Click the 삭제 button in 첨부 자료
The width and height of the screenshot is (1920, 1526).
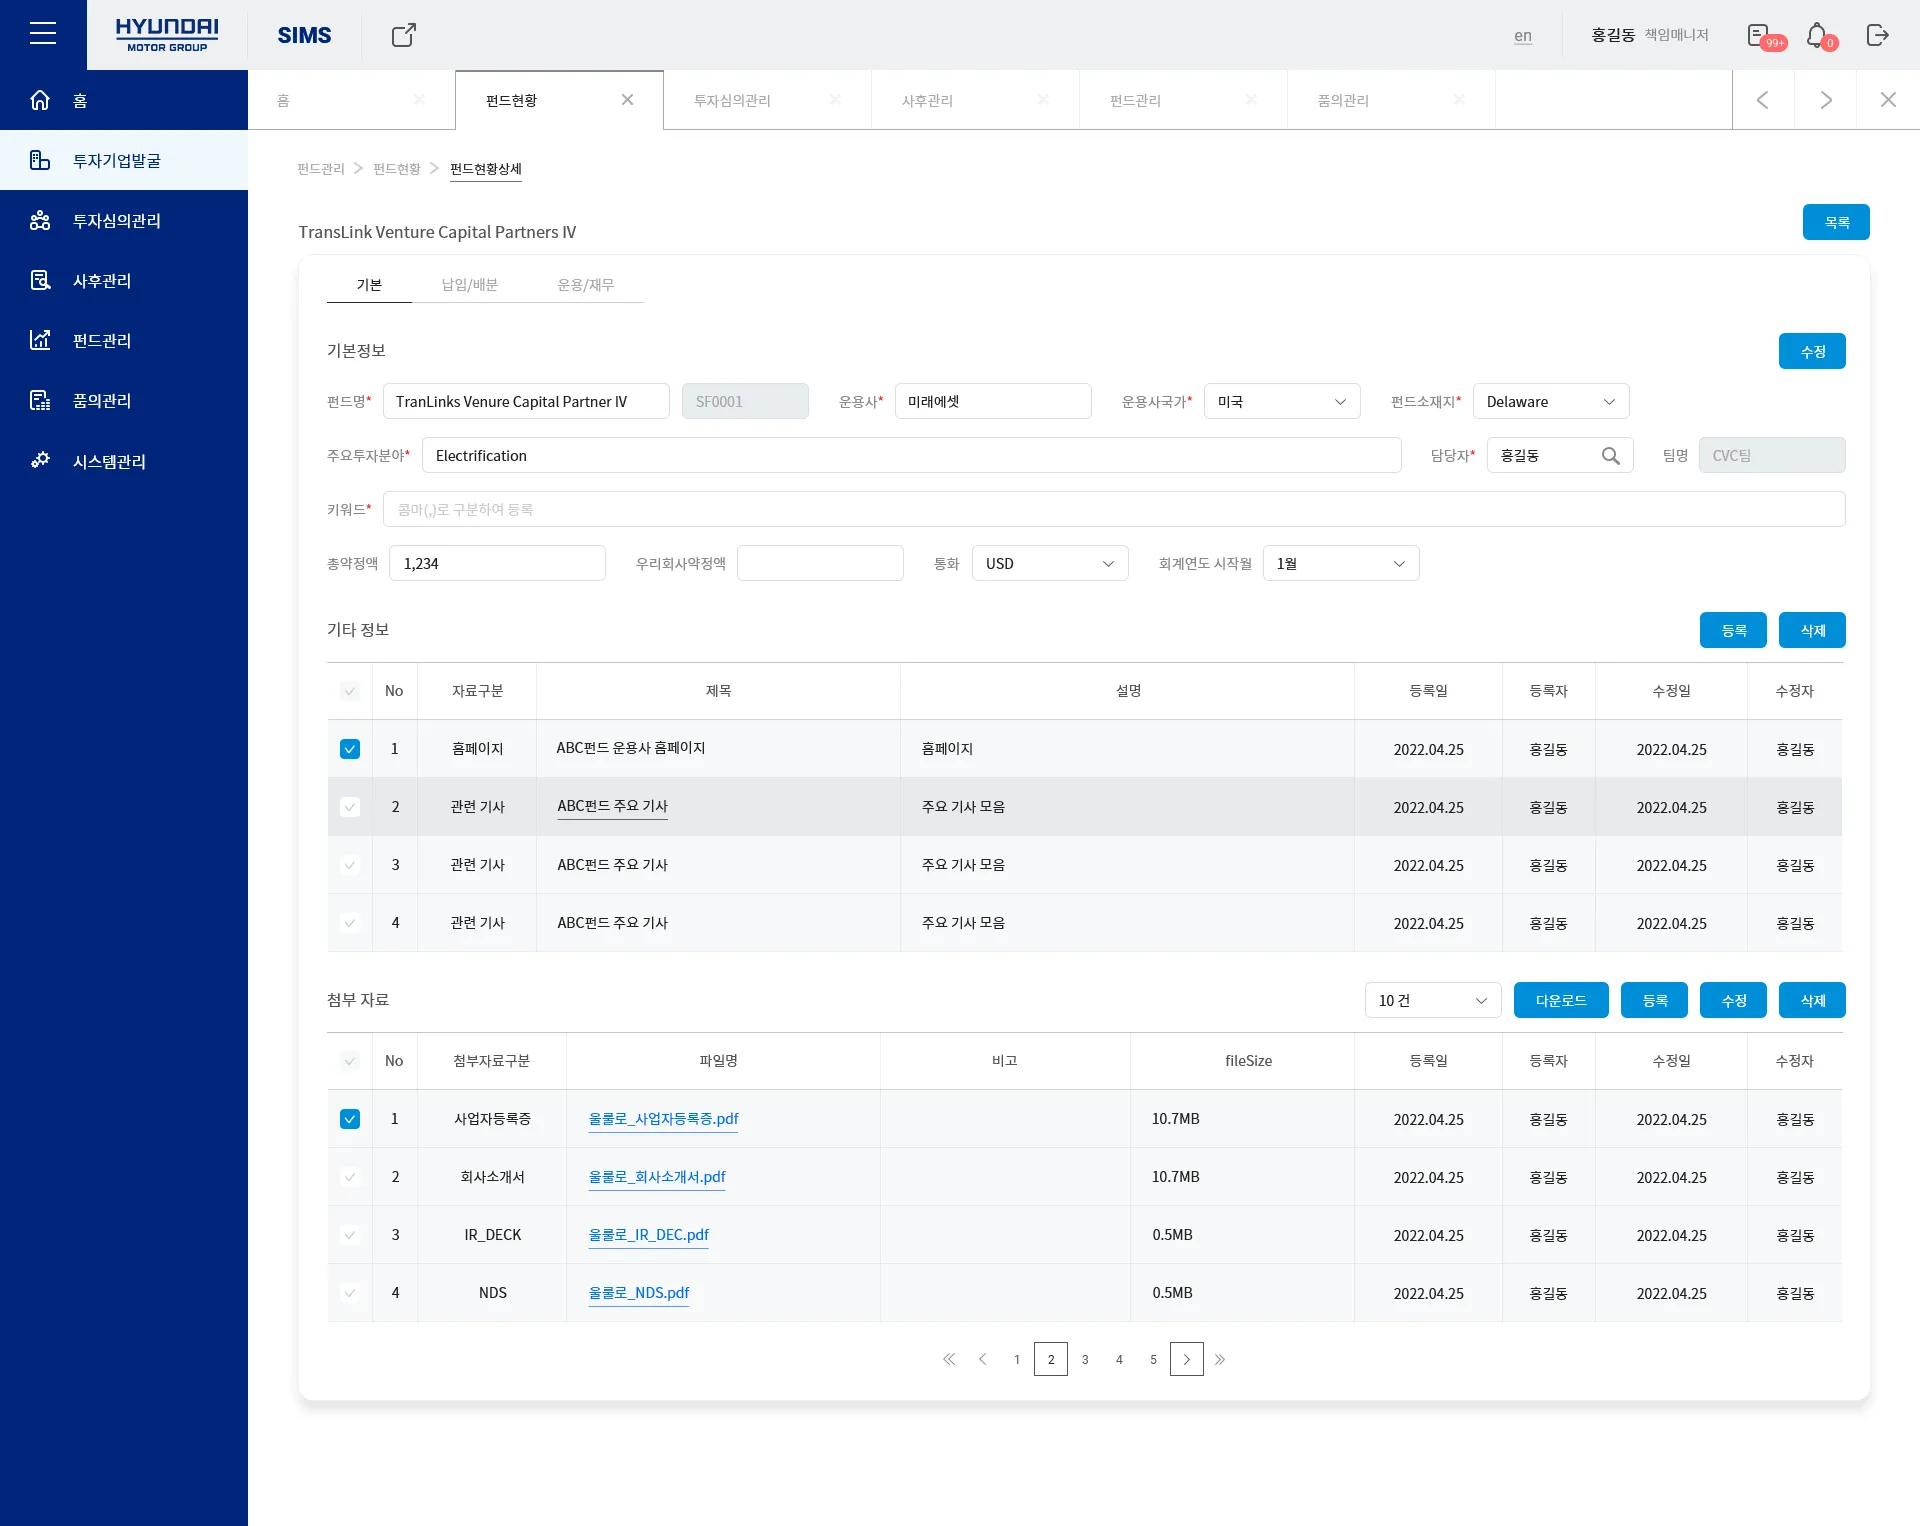point(1812,1000)
